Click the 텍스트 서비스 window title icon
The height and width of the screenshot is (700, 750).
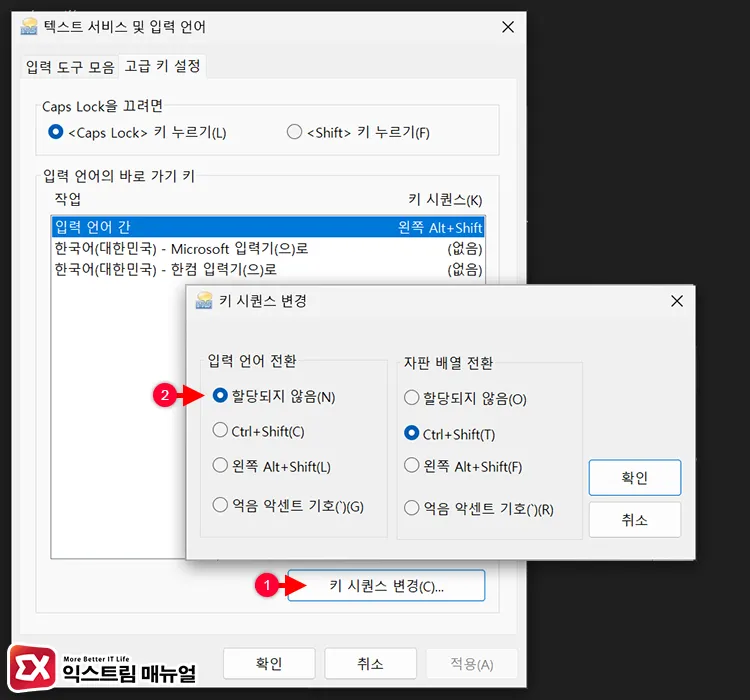click(x=29, y=26)
